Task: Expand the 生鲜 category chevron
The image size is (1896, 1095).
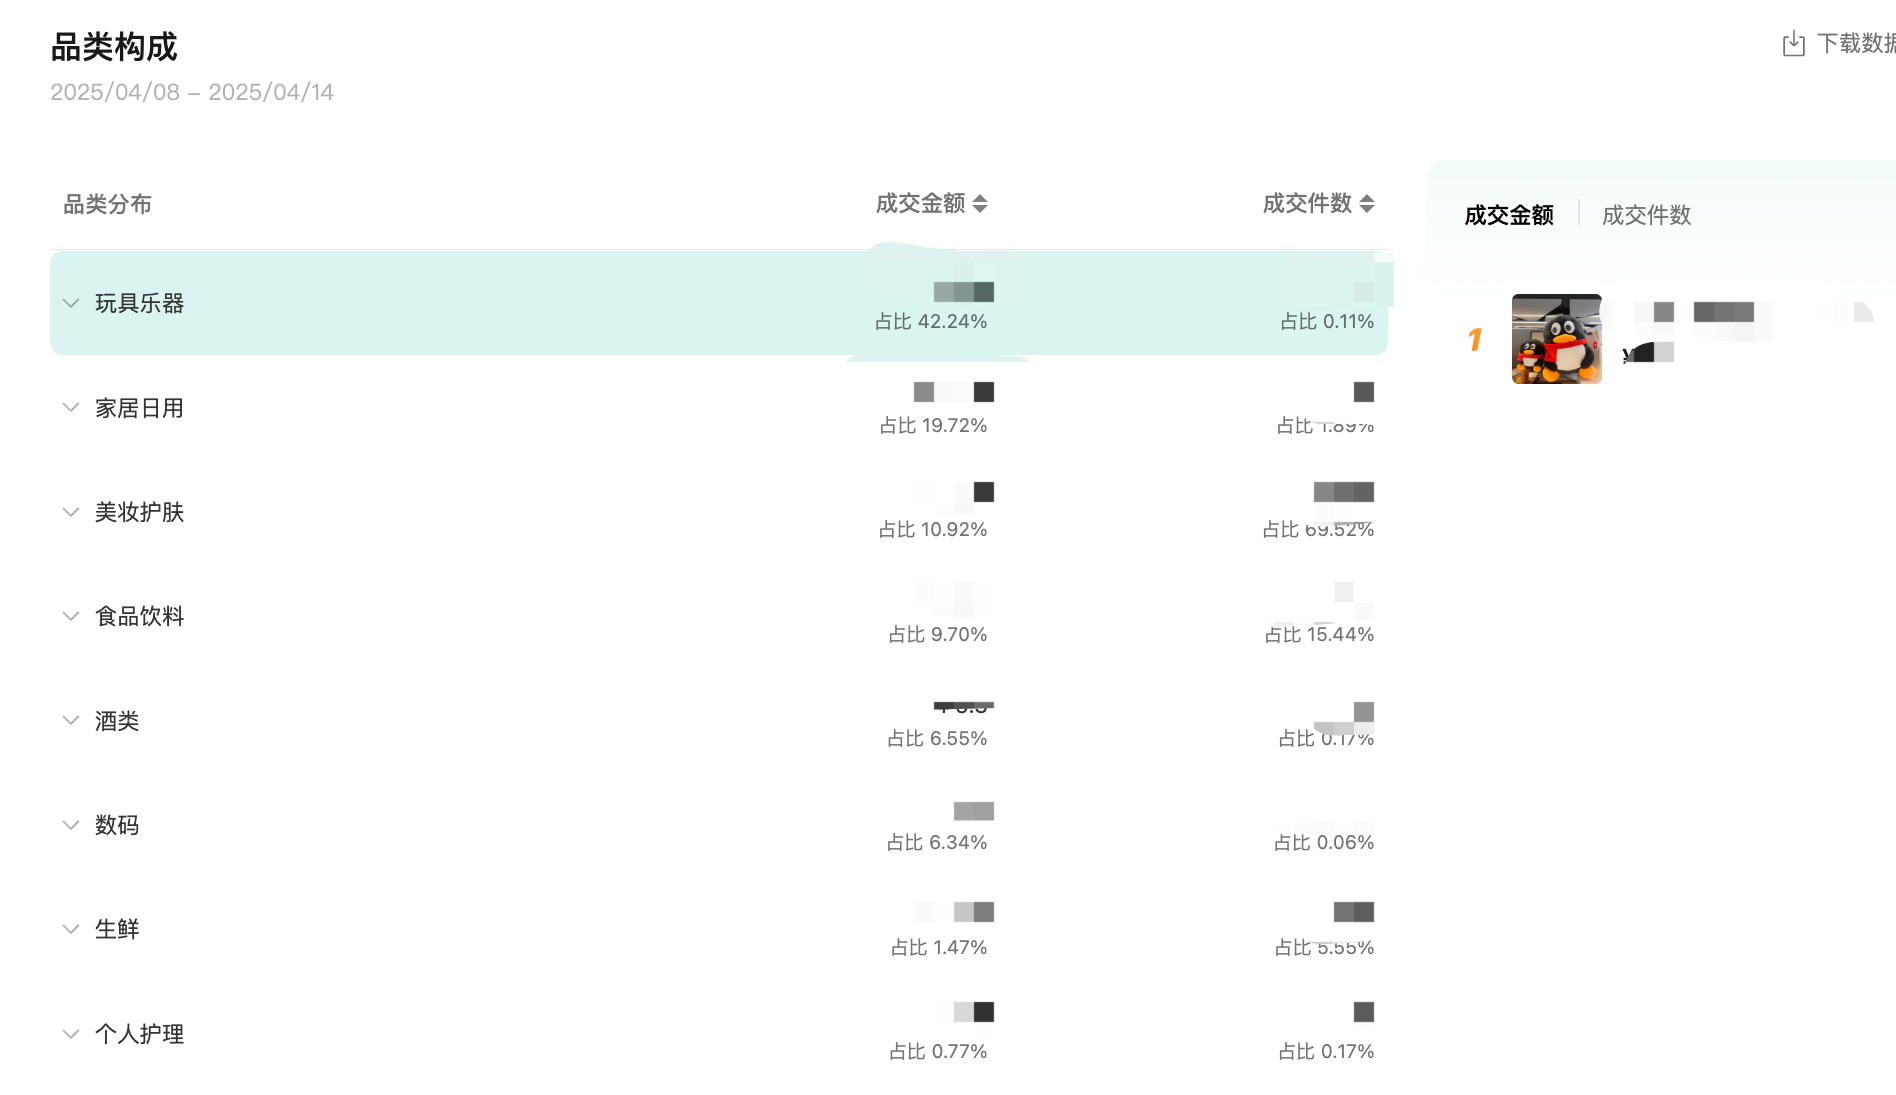Action: click(x=71, y=929)
